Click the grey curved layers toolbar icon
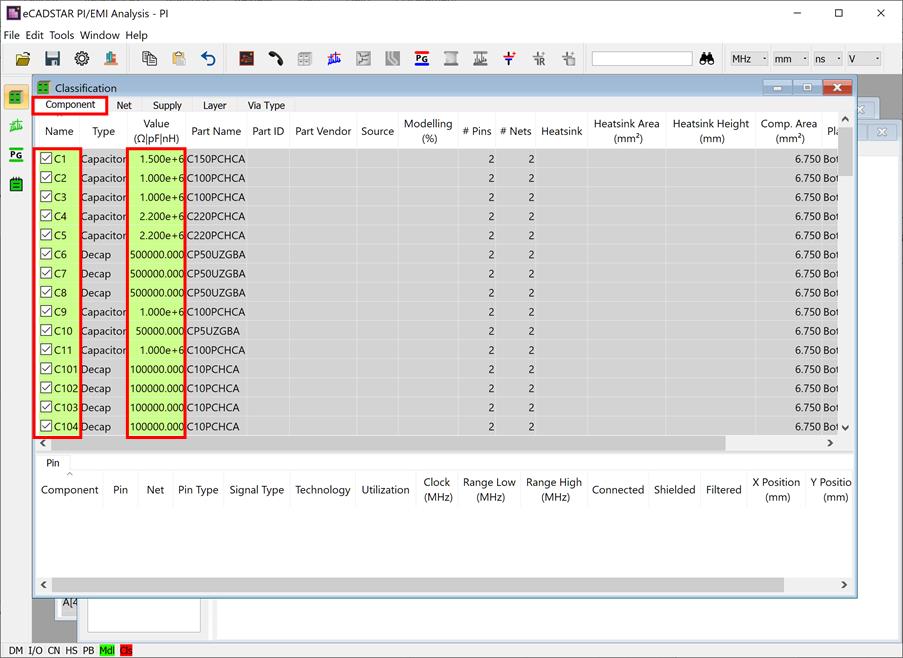 pos(393,59)
